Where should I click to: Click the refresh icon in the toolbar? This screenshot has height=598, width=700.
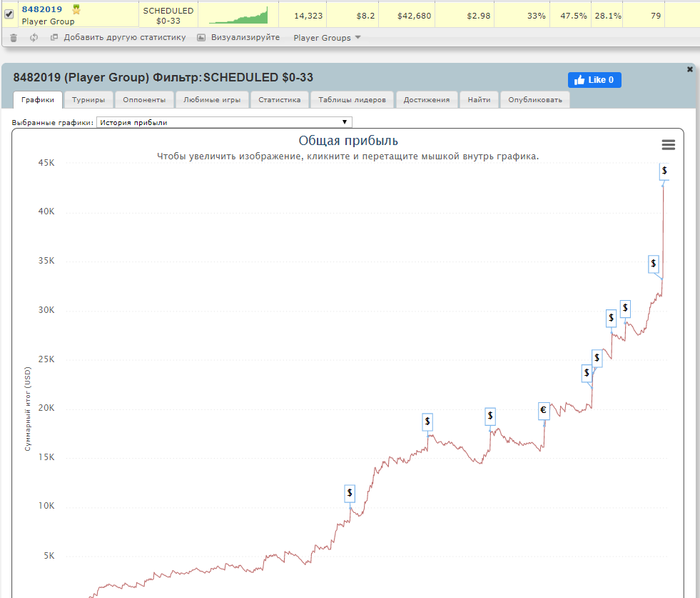(34, 38)
